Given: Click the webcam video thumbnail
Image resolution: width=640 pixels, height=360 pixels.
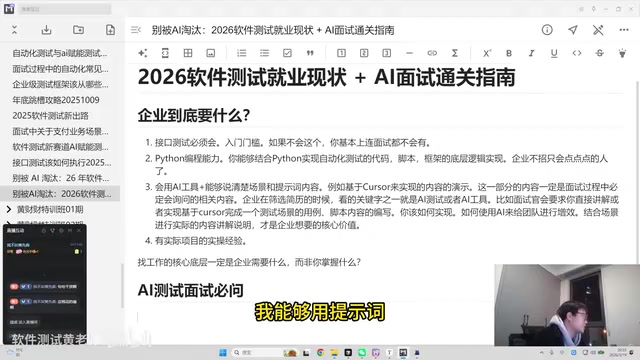Looking at the screenshot, I should pyautogui.click(x=567, y=305).
